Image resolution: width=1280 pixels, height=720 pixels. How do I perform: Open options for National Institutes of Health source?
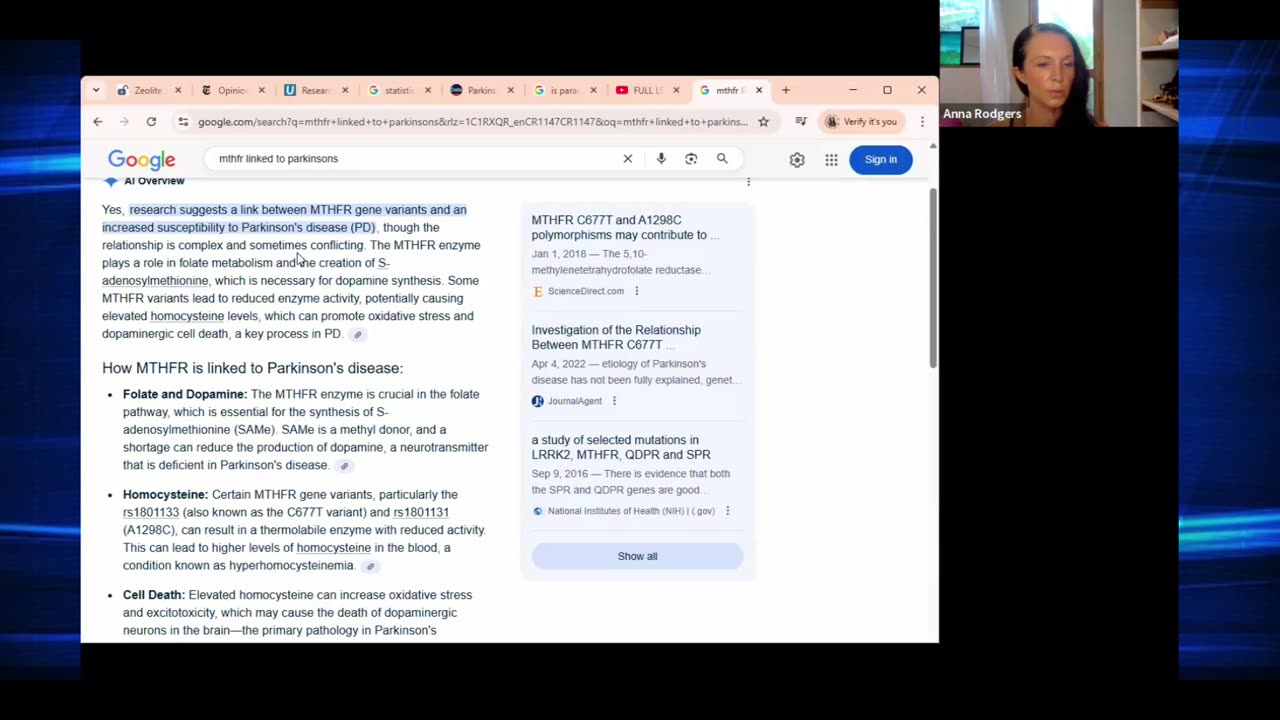click(727, 511)
